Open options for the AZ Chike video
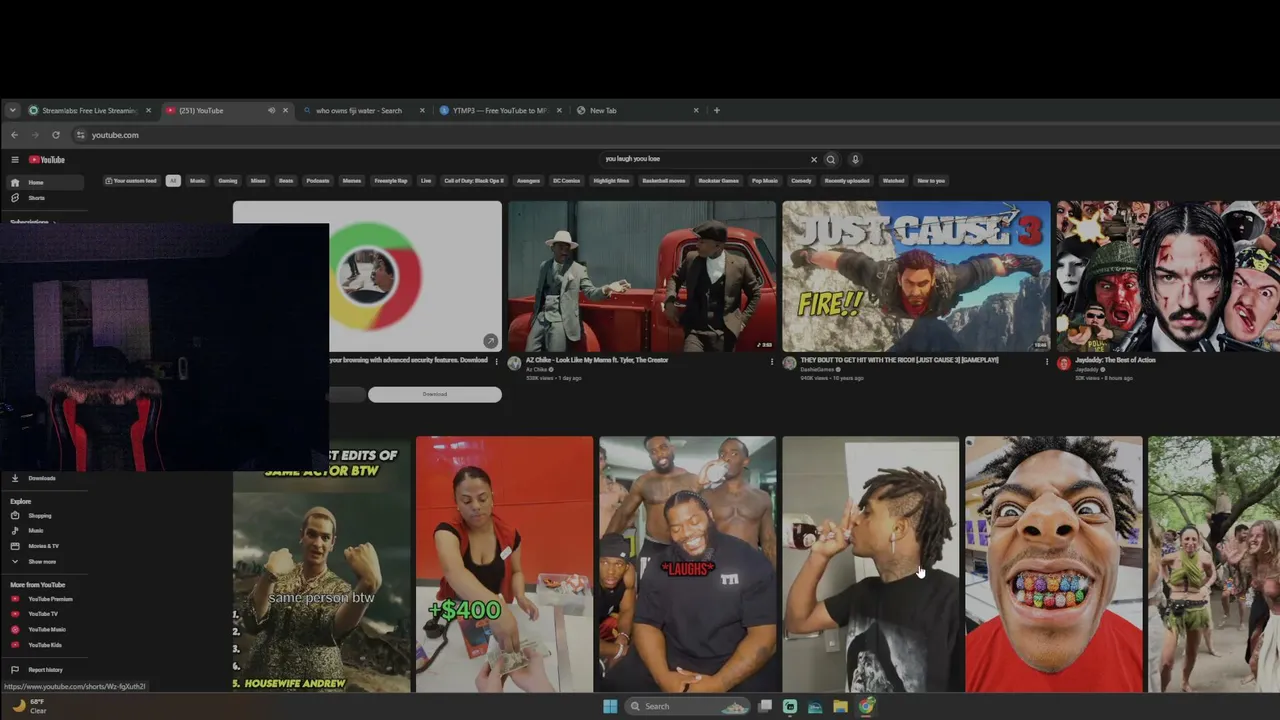 pyautogui.click(x=772, y=362)
